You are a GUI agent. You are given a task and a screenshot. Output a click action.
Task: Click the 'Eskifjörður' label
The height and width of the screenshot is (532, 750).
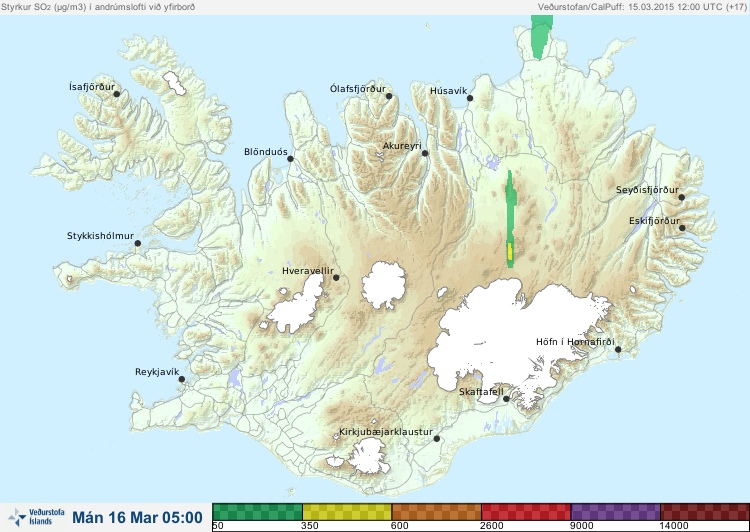[654, 221]
